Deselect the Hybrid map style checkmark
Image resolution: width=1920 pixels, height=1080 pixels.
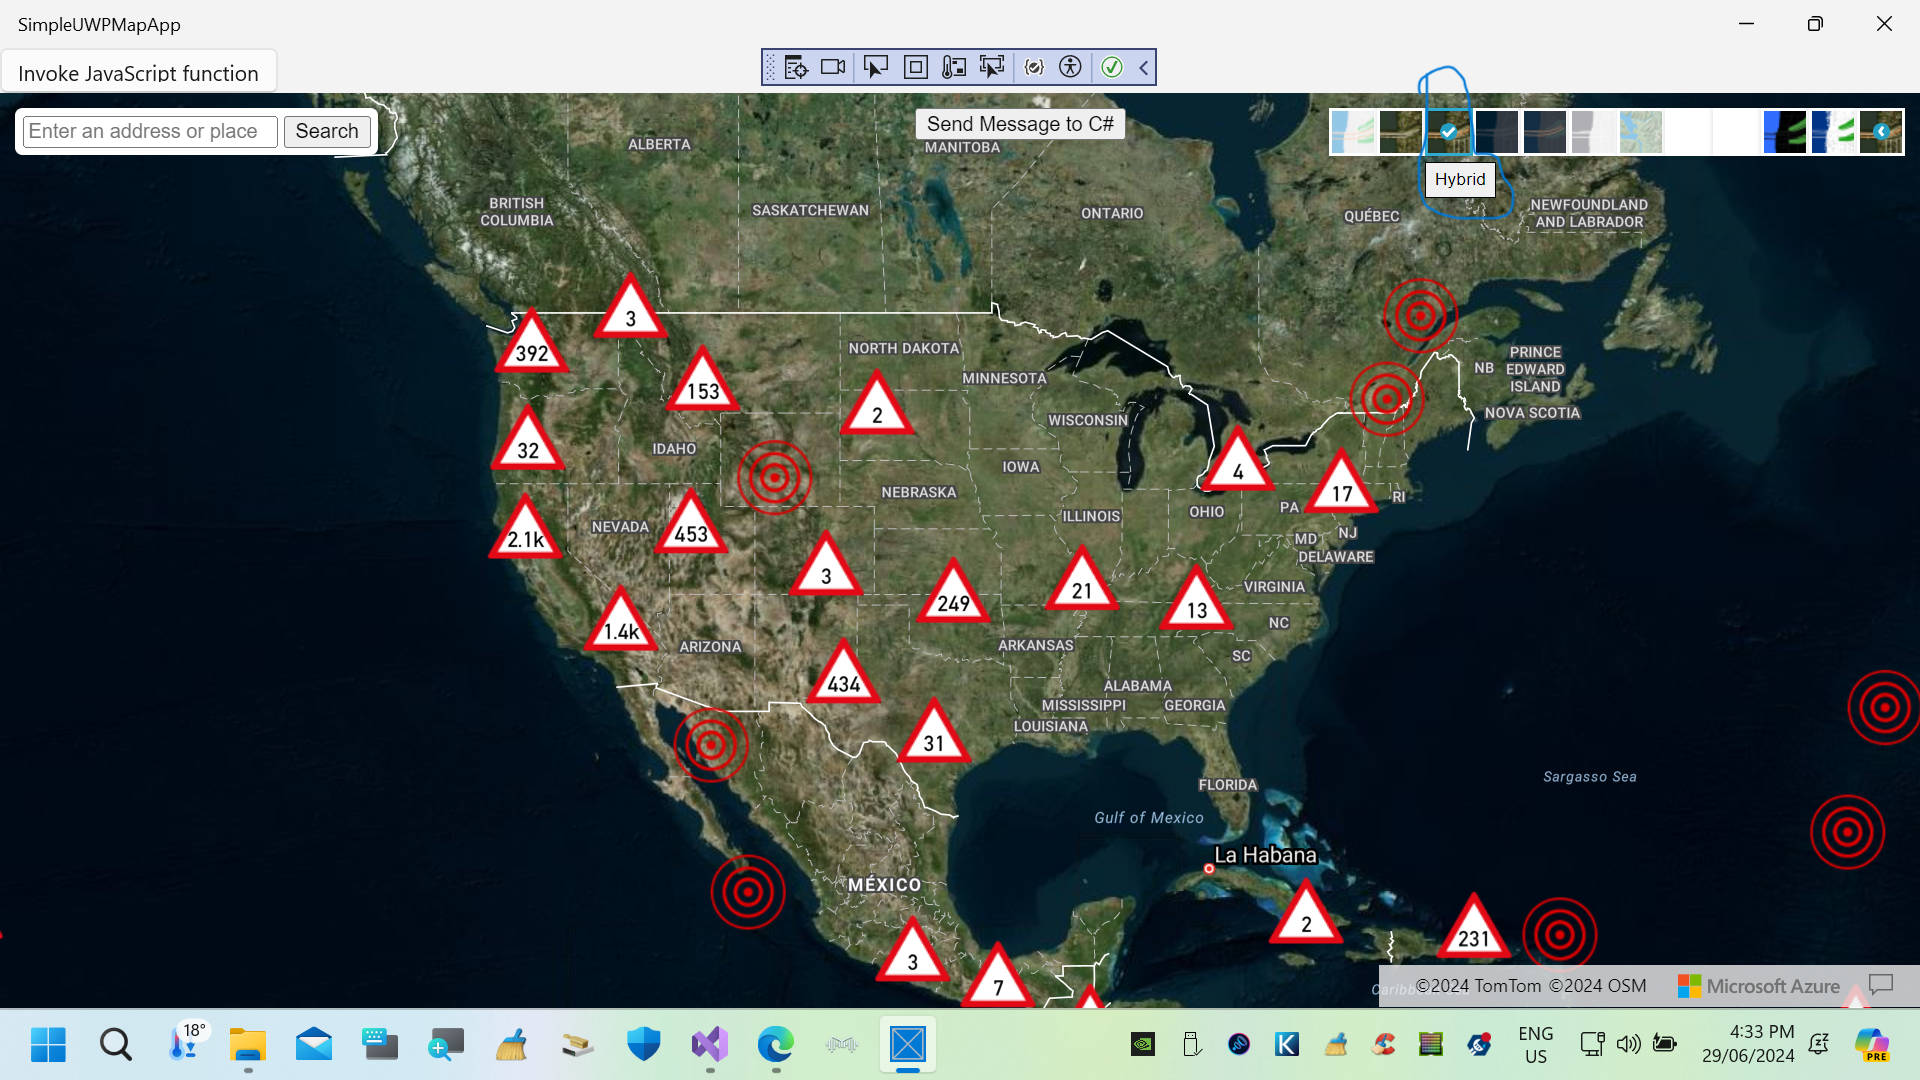tap(1448, 131)
